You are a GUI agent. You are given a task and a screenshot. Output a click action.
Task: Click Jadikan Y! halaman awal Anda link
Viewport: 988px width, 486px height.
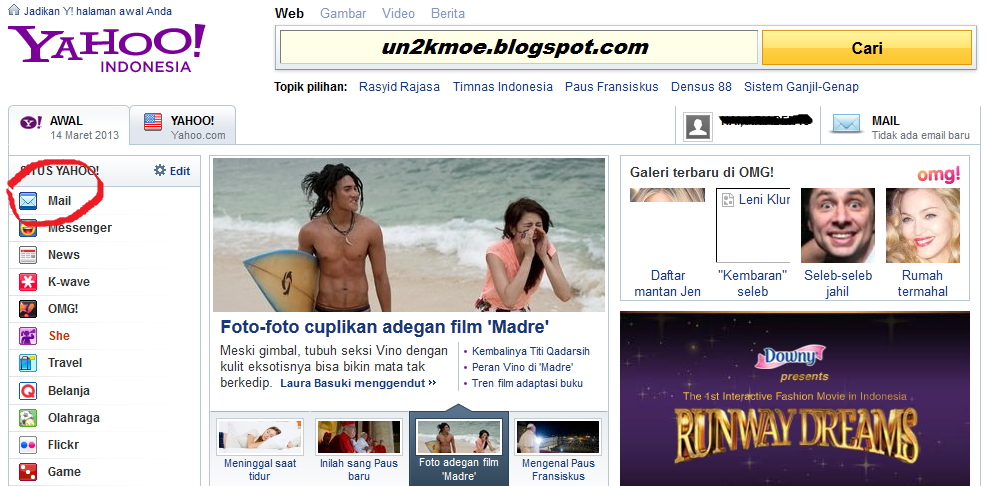click(x=98, y=11)
